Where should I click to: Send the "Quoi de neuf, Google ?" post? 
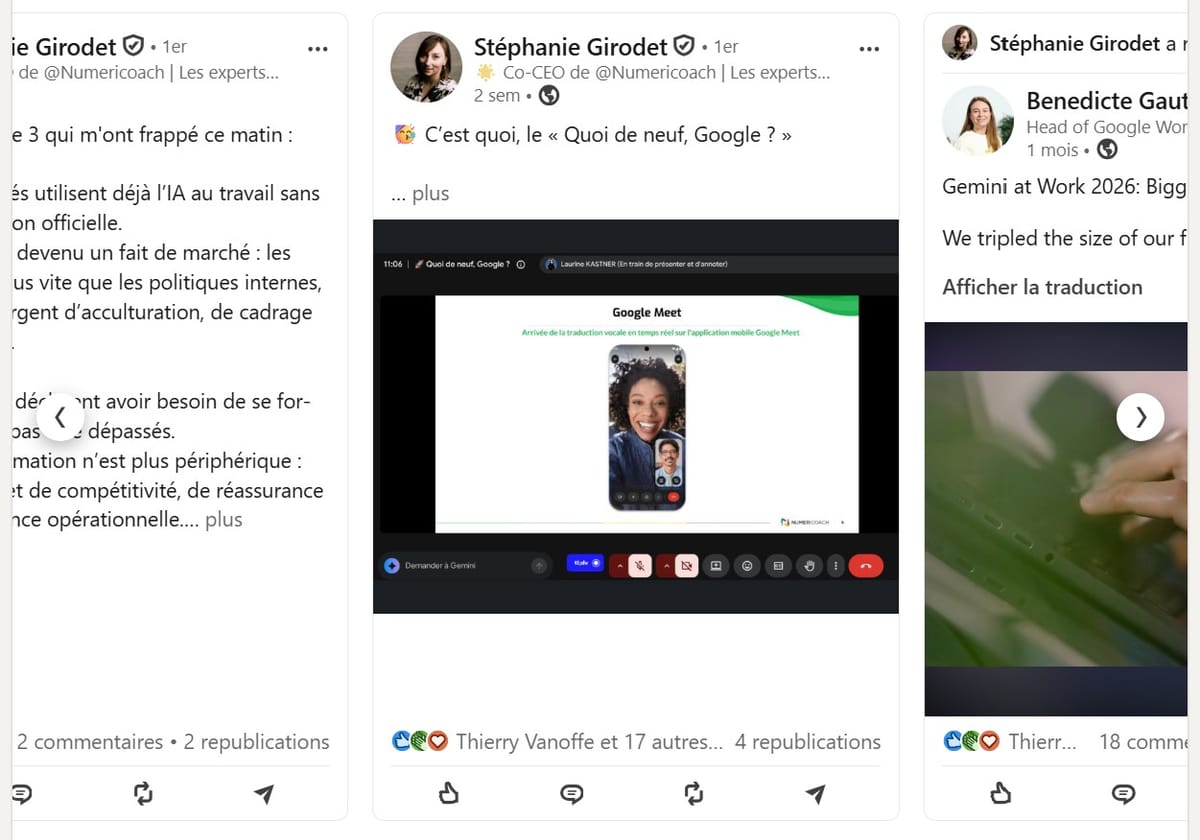pos(816,794)
